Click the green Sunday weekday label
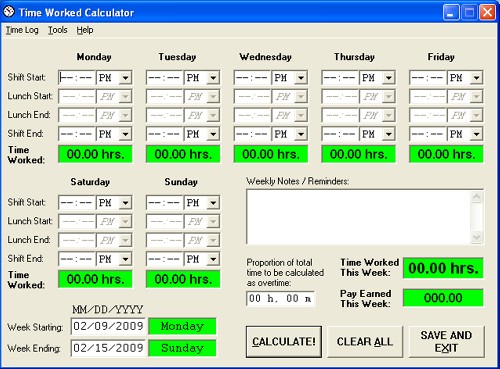Screen dimensions: 500x369 182,348
